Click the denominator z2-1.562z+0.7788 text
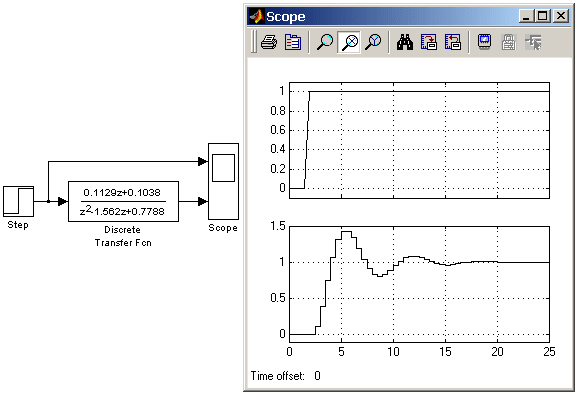Viewport: 578px width, 395px height. (x=122, y=211)
